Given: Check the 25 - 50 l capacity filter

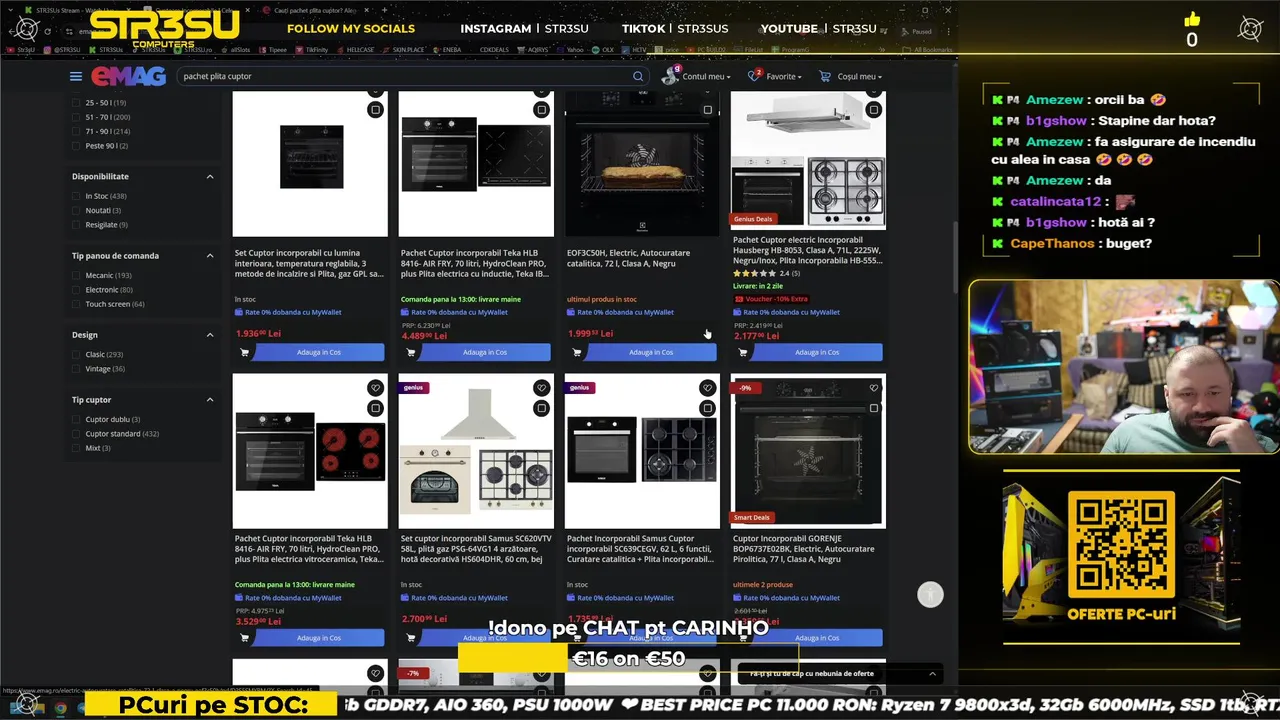Looking at the screenshot, I should [x=77, y=103].
